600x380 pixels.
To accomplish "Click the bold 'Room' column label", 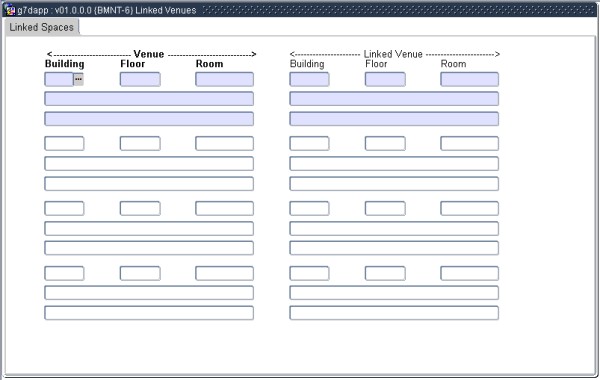I will 209,64.
